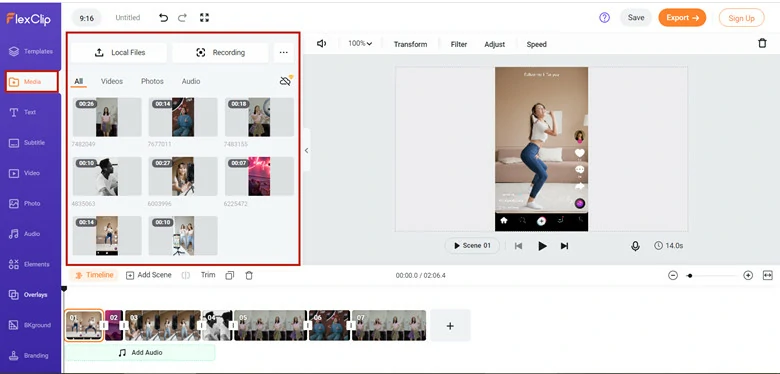Viewport: 780px width, 374px height.
Task: Duplicate the scene using the copy icon
Action: (229, 276)
